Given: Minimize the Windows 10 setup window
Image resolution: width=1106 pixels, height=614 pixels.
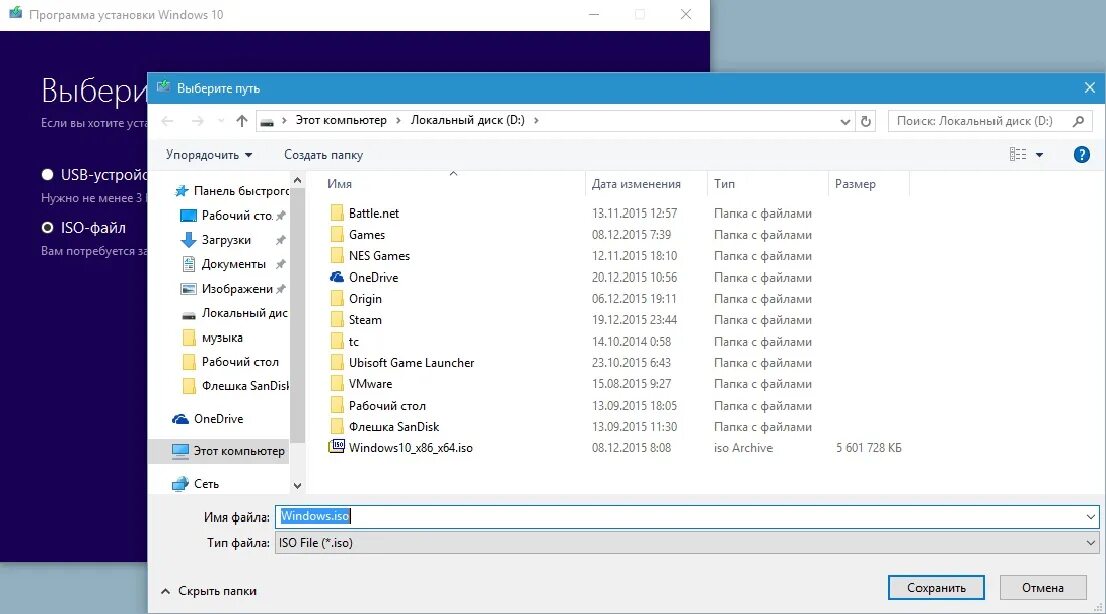Looking at the screenshot, I should click(594, 14).
